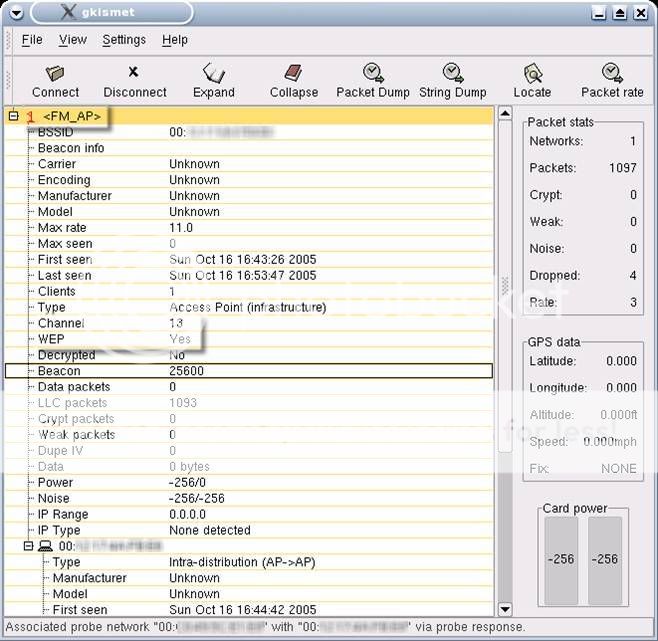Screen dimensions: 658x641
Task: Select the WEP Yes row
Action: pyautogui.click(x=249, y=339)
